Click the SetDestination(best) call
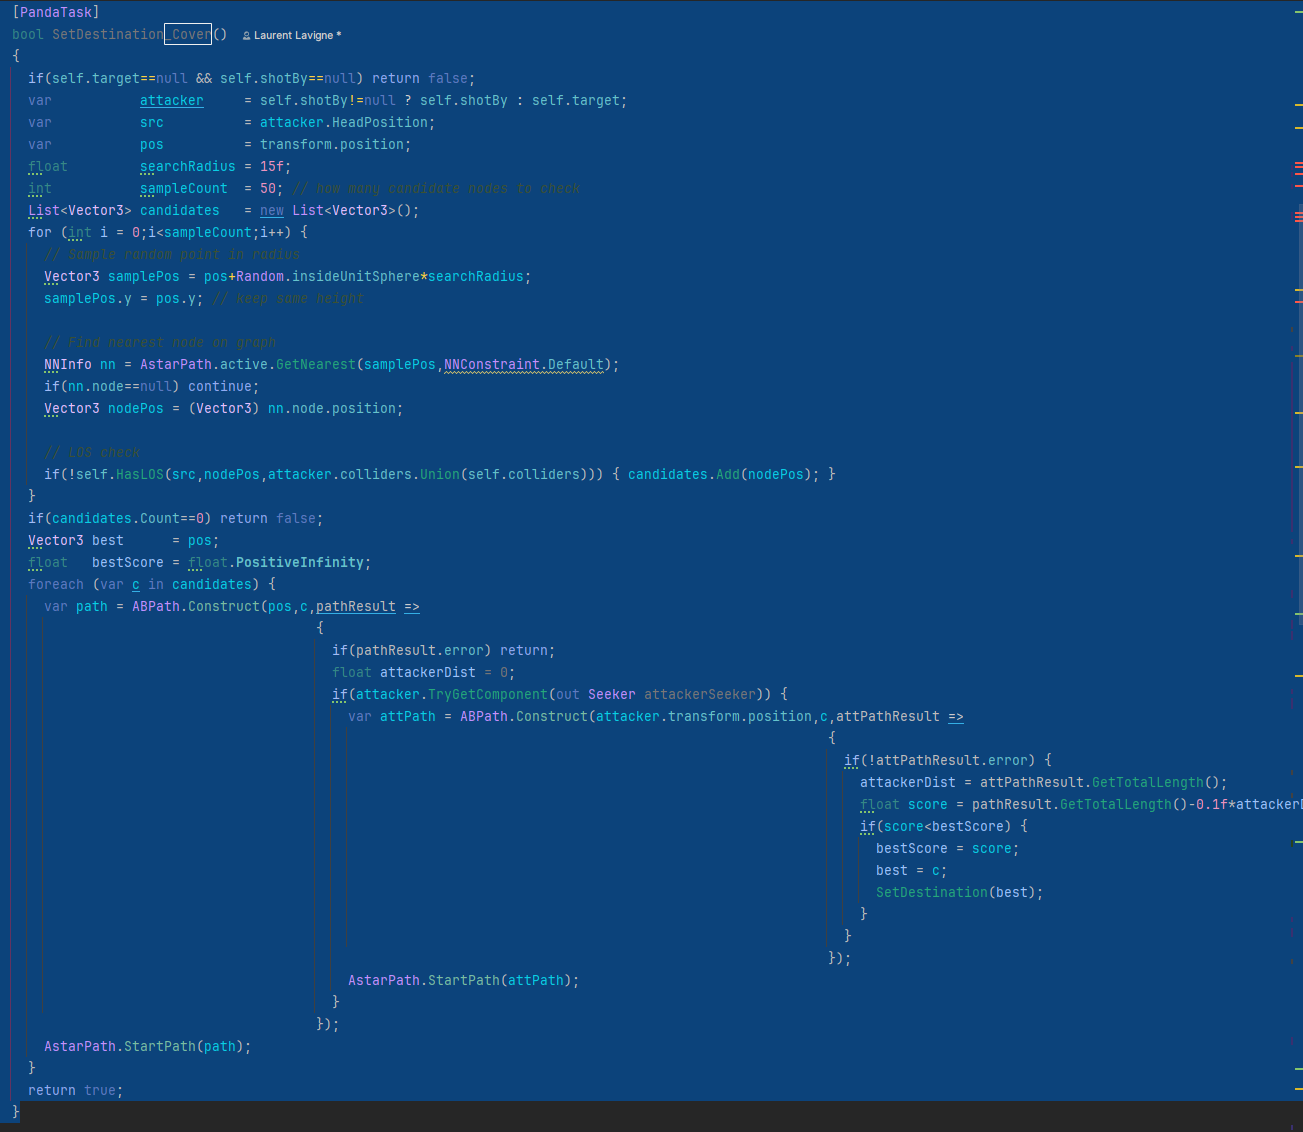The height and width of the screenshot is (1132, 1303). click(x=931, y=893)
